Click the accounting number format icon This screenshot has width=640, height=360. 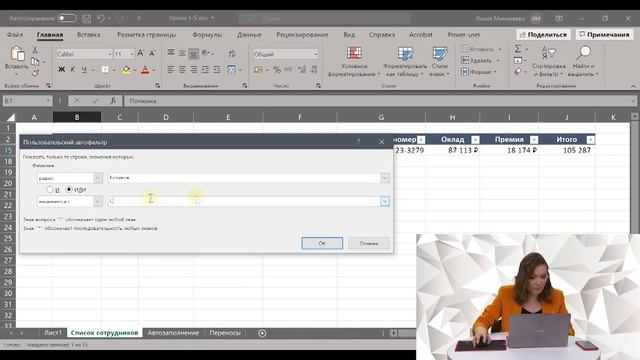coord(259,70)
